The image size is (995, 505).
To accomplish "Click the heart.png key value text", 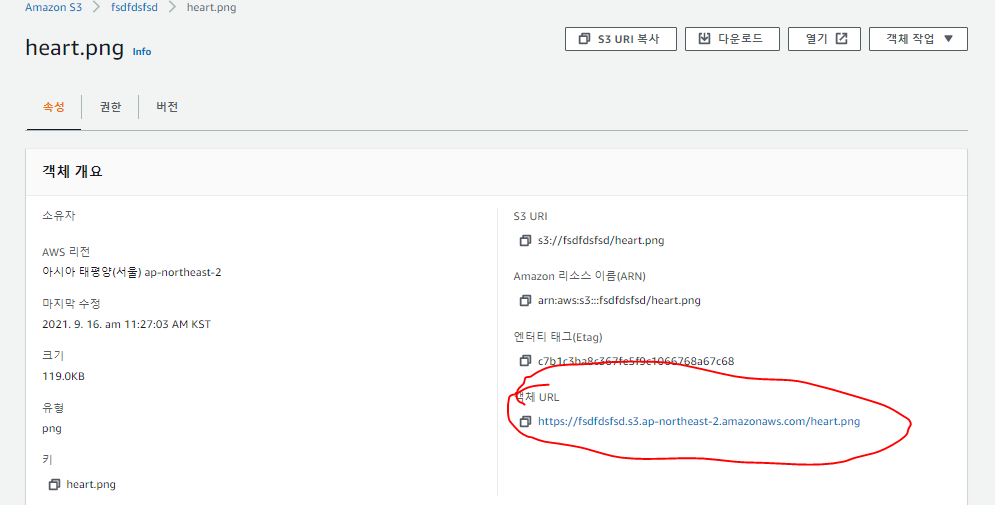I will 91,485.
